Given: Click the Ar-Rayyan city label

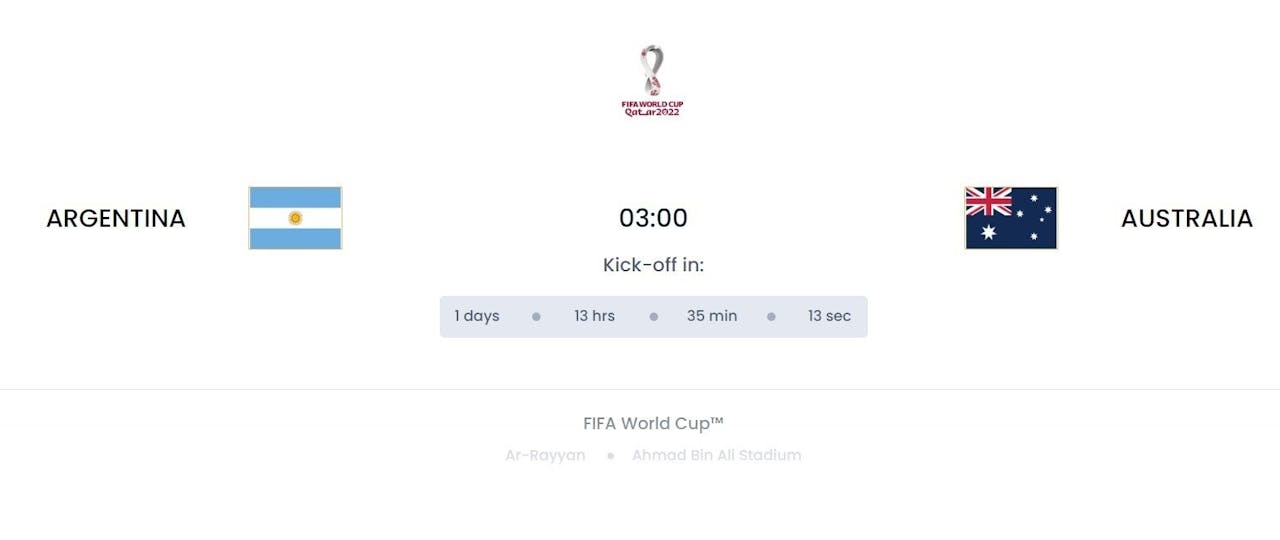Looking at the screenshot, I should click(x=545, y=455).
